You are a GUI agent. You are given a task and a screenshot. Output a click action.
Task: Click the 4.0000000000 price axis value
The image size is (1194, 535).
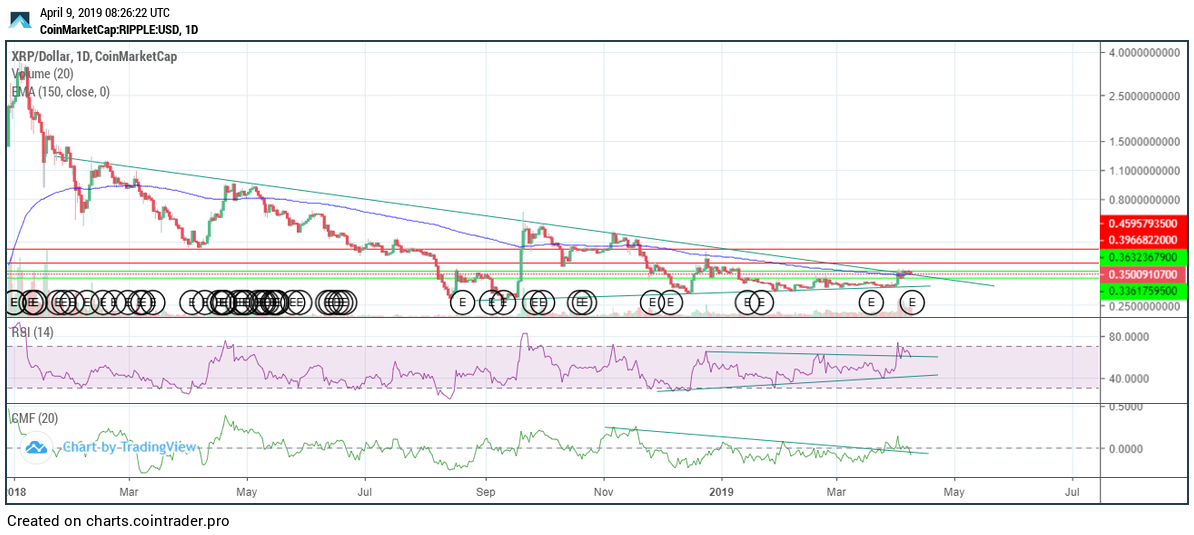(1145, 53)
